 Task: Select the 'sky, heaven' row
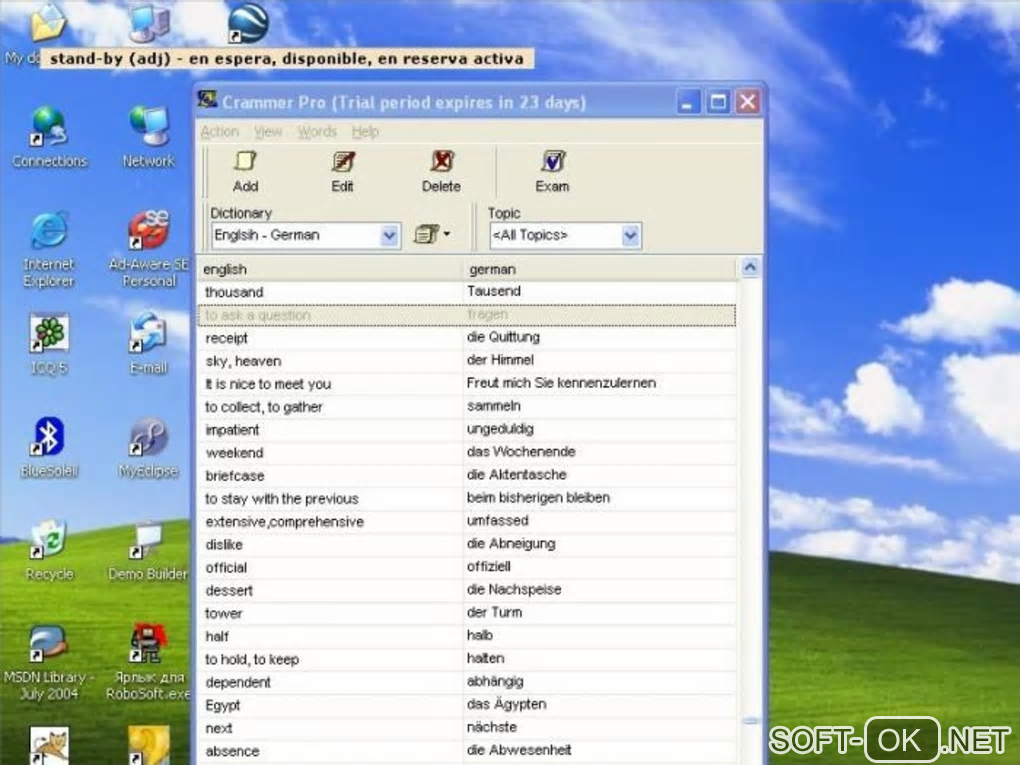467,360
